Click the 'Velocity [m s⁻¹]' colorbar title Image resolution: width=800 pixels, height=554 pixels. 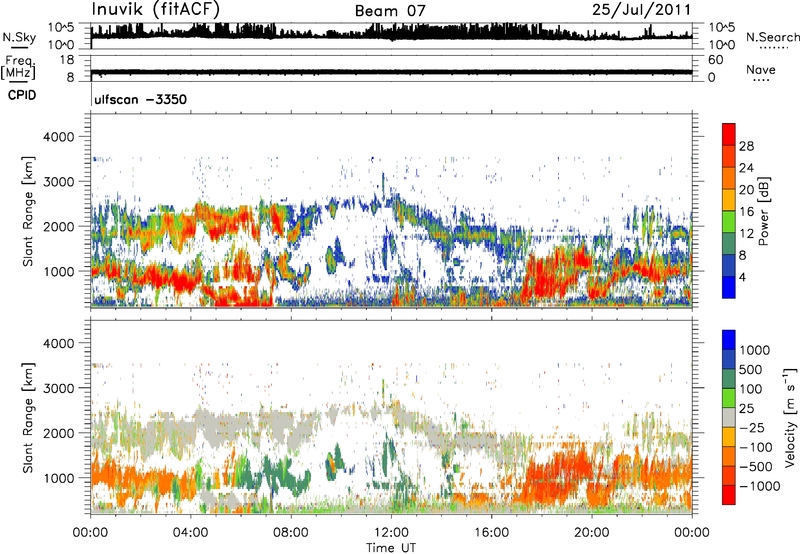(x=790, y=417)
